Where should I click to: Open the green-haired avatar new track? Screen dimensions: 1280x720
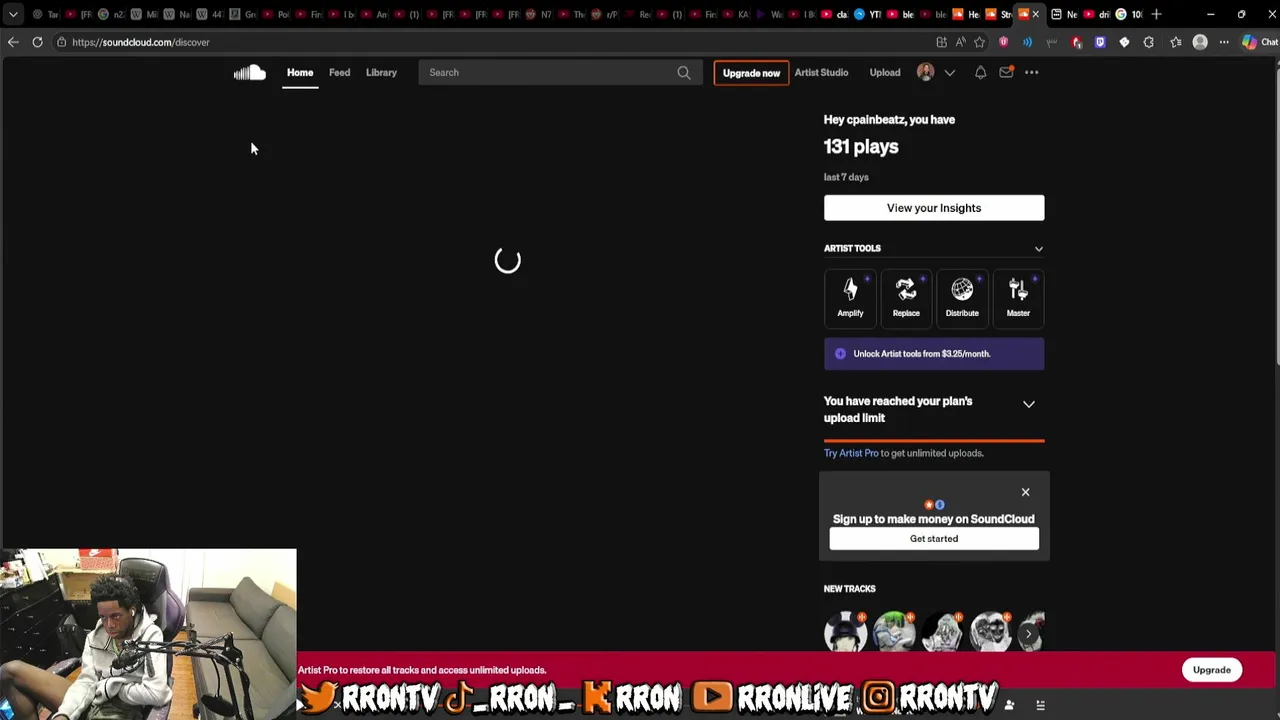[x=894, y=633]
